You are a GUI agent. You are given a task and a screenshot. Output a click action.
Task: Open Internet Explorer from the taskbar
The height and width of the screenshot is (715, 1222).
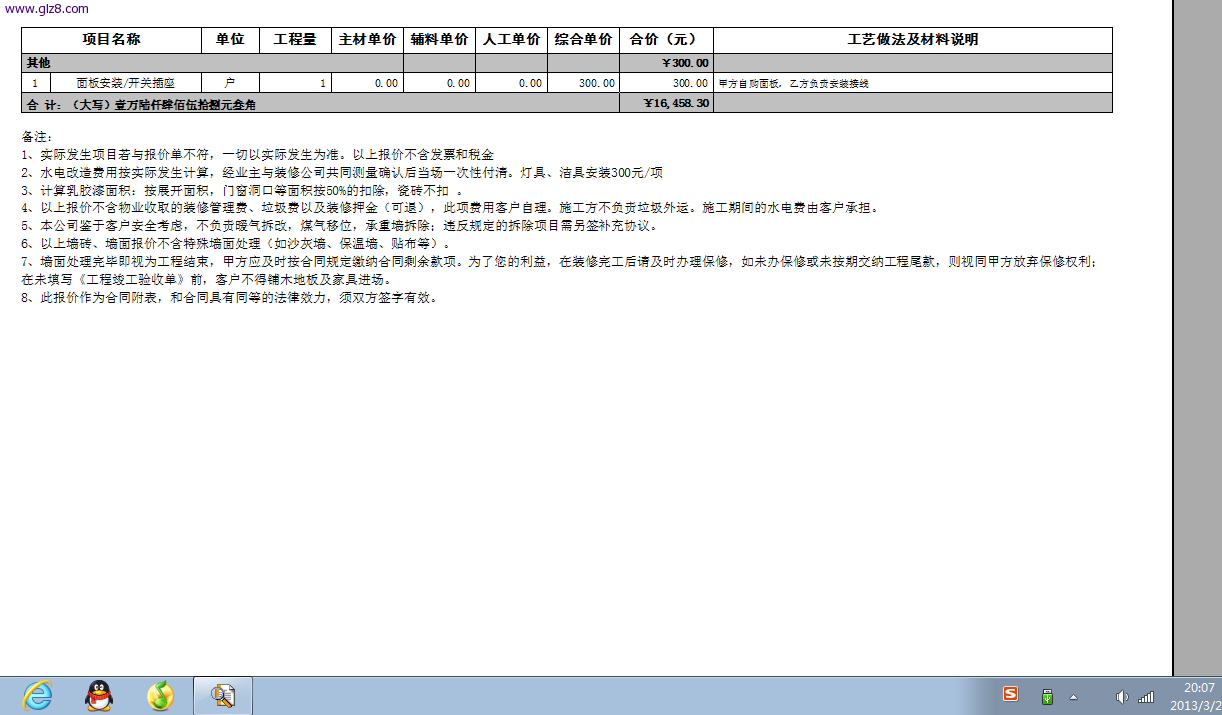[38, 696]
